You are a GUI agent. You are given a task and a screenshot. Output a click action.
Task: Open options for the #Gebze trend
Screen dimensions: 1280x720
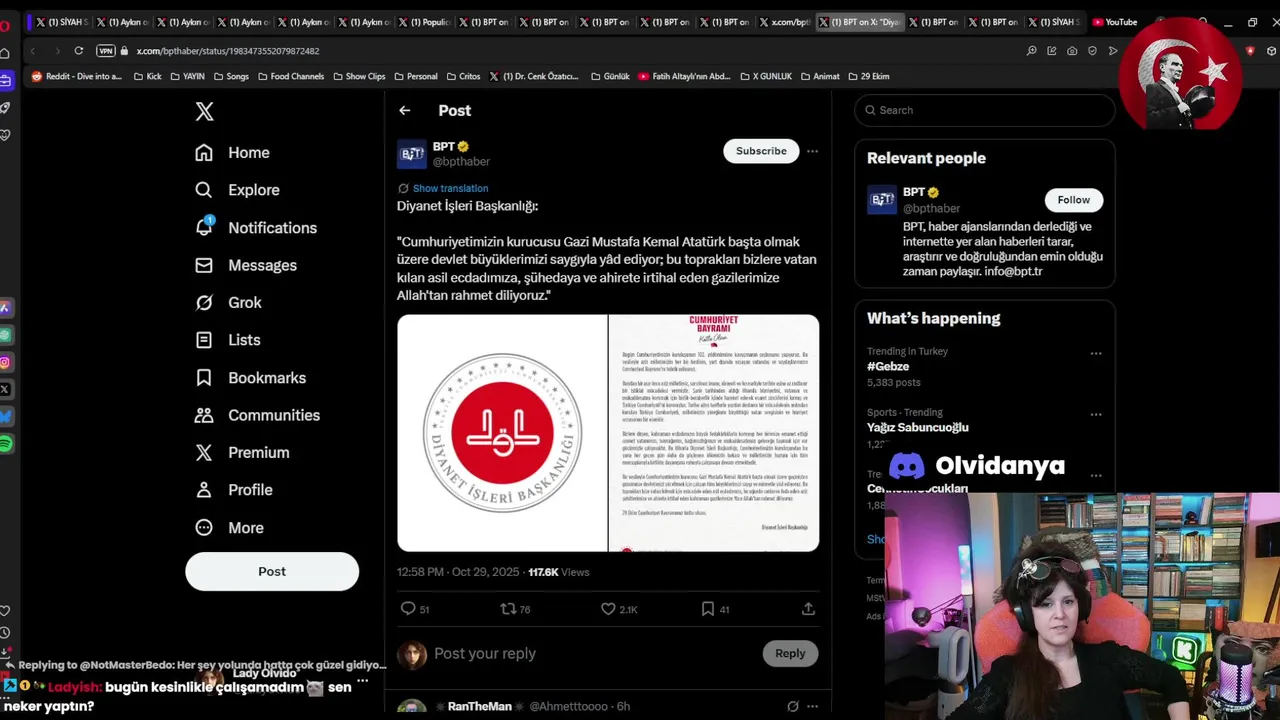1096,353
